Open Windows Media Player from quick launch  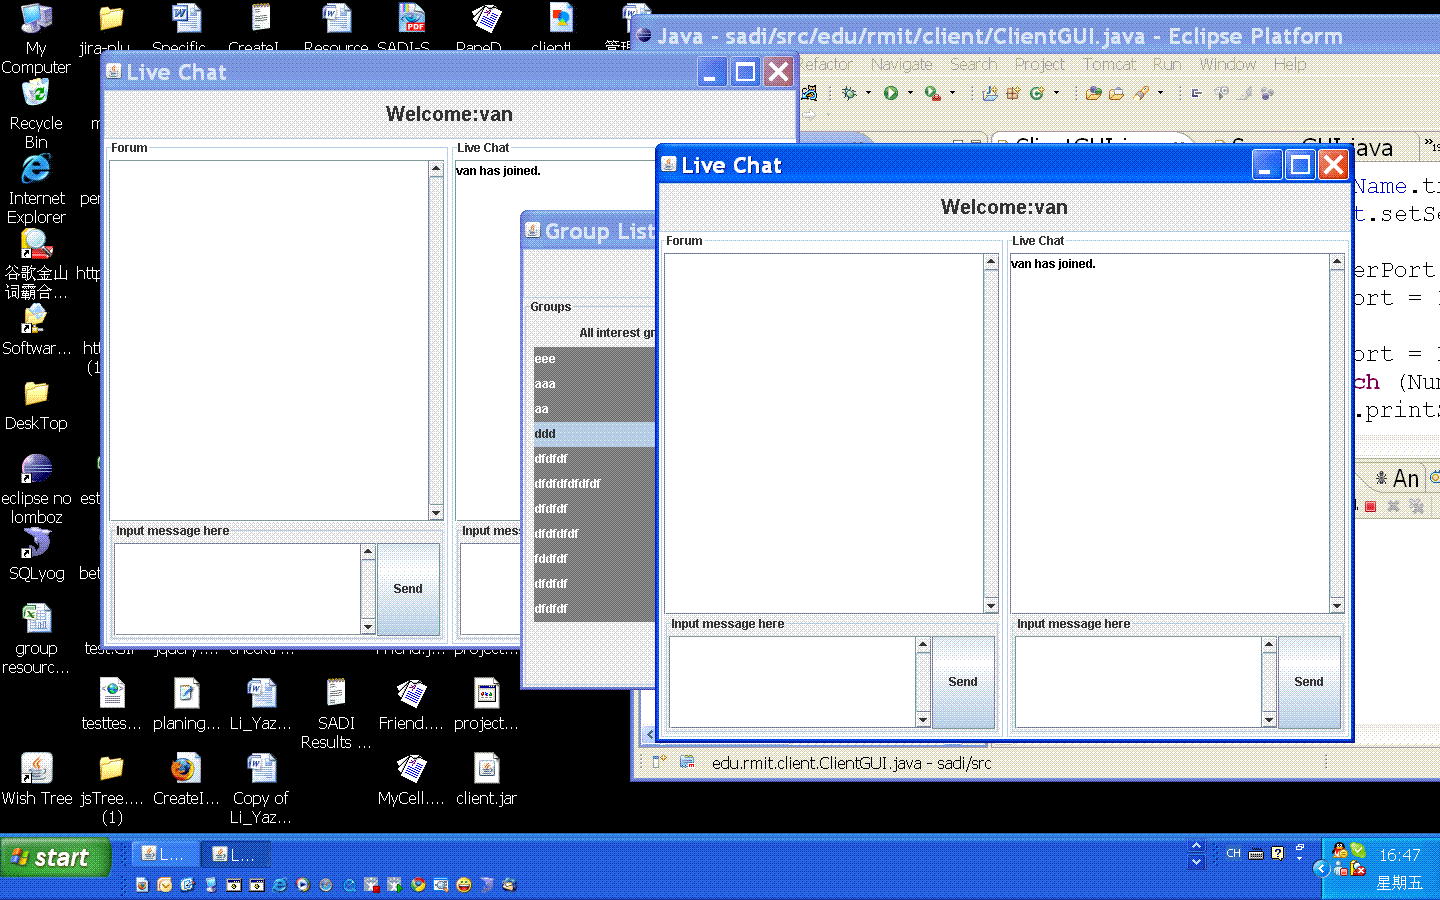303,885
